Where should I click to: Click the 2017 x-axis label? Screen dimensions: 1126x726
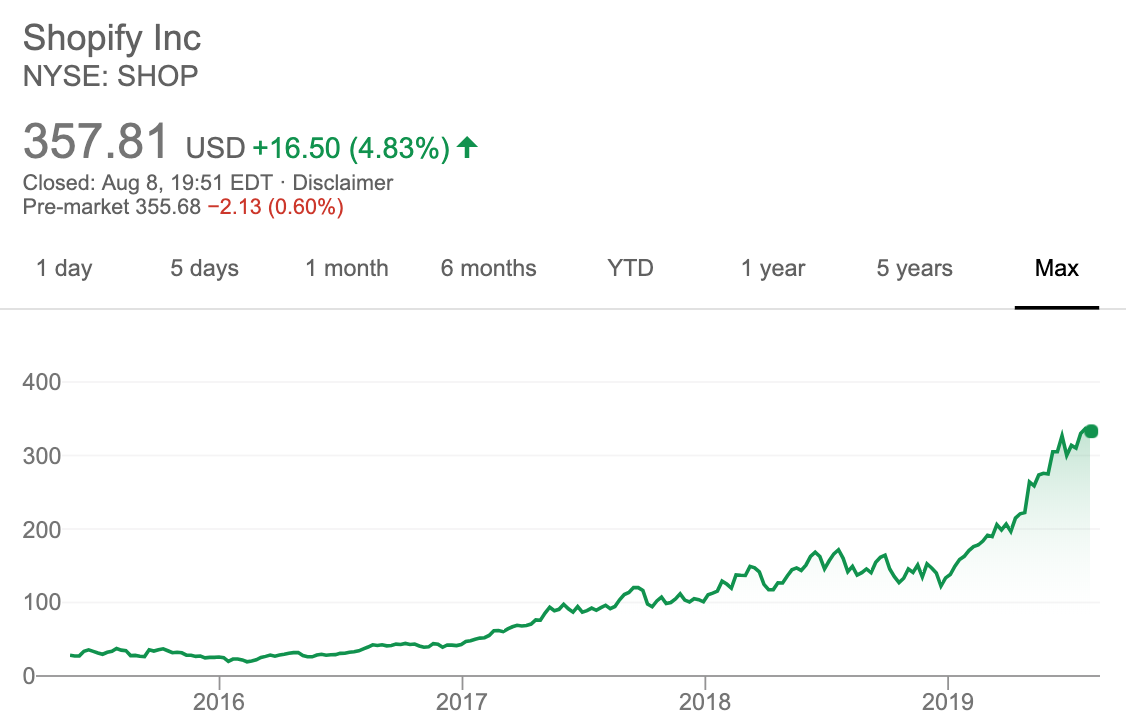pos(462,702)
